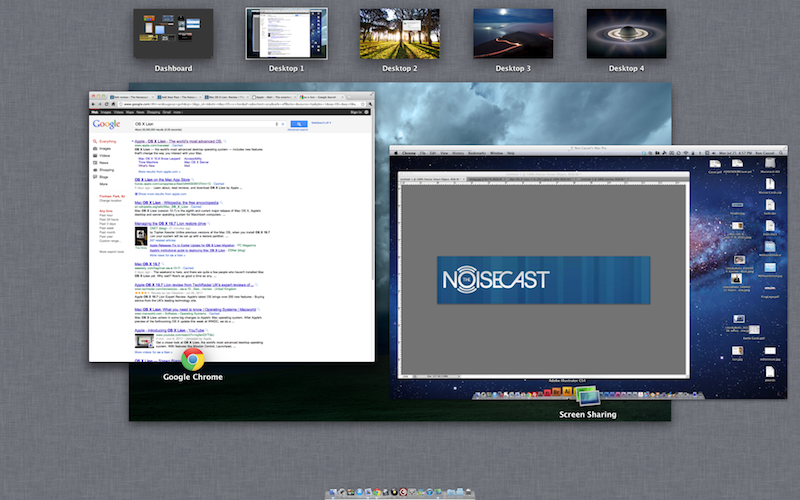The height and width of the screenshot is (500, 800).
Task: Click the blue Google search button
Action: [299, 124]
